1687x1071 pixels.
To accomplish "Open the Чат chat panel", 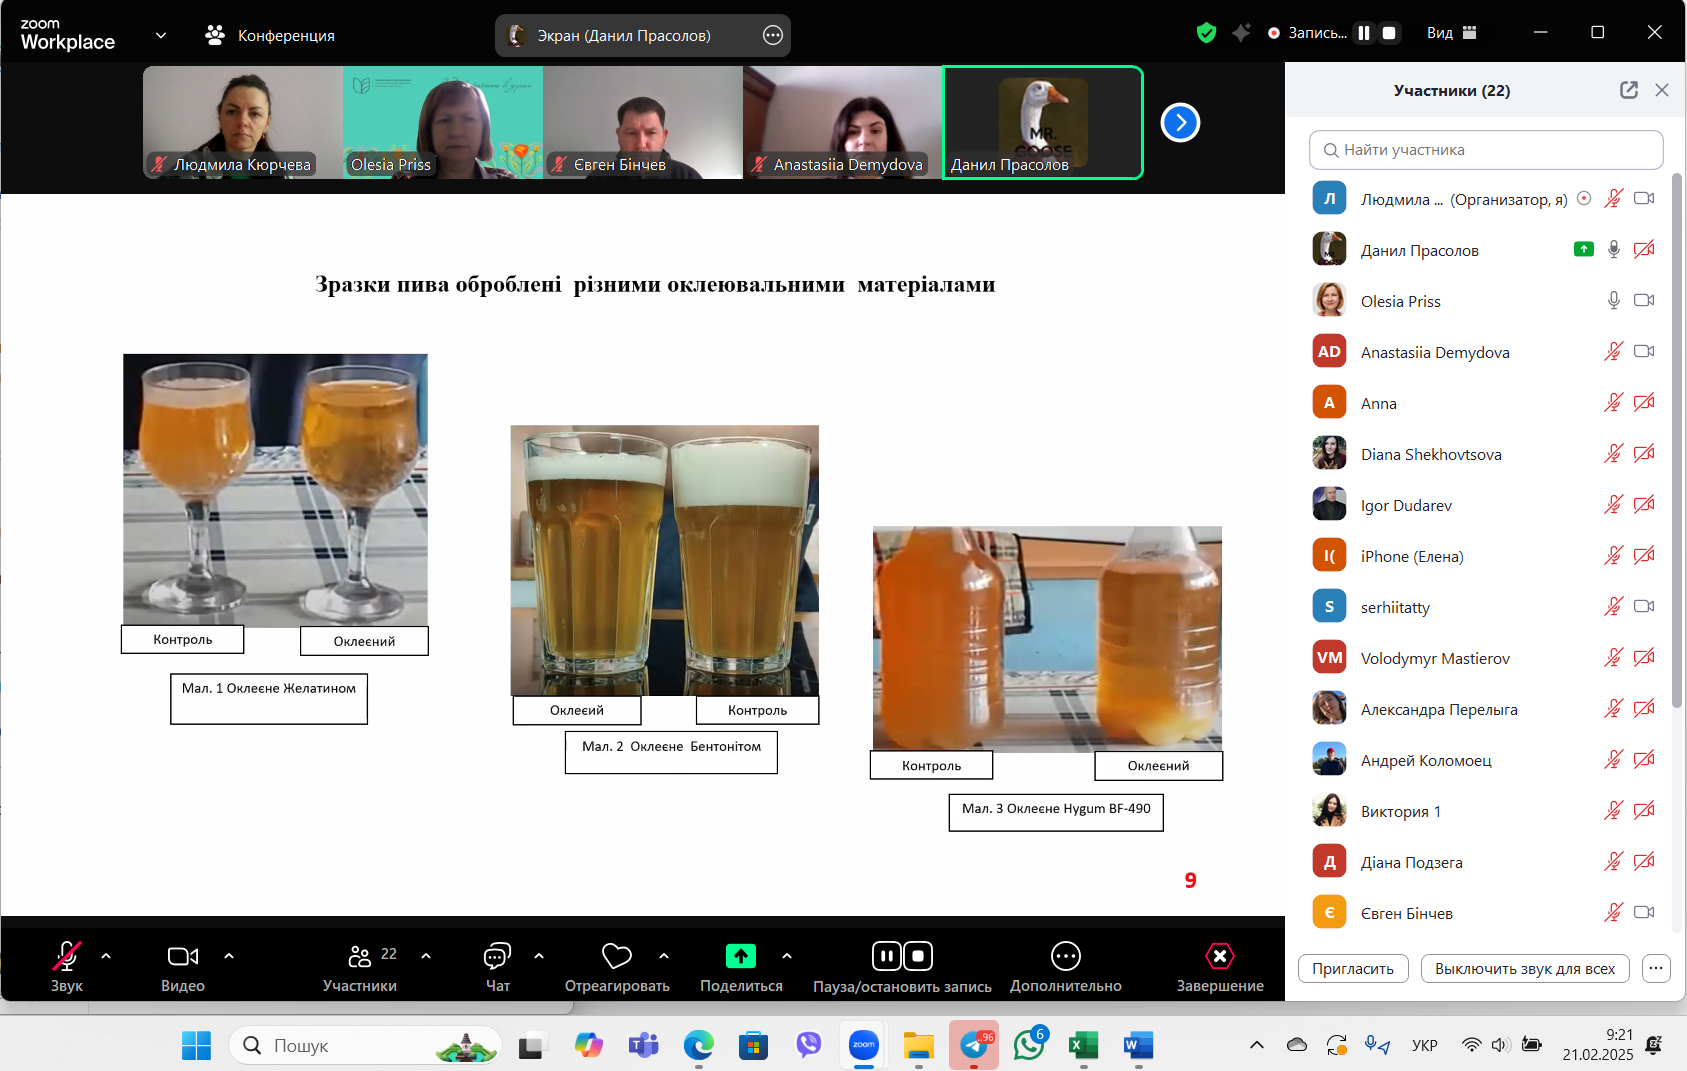I will coord(497,957).
